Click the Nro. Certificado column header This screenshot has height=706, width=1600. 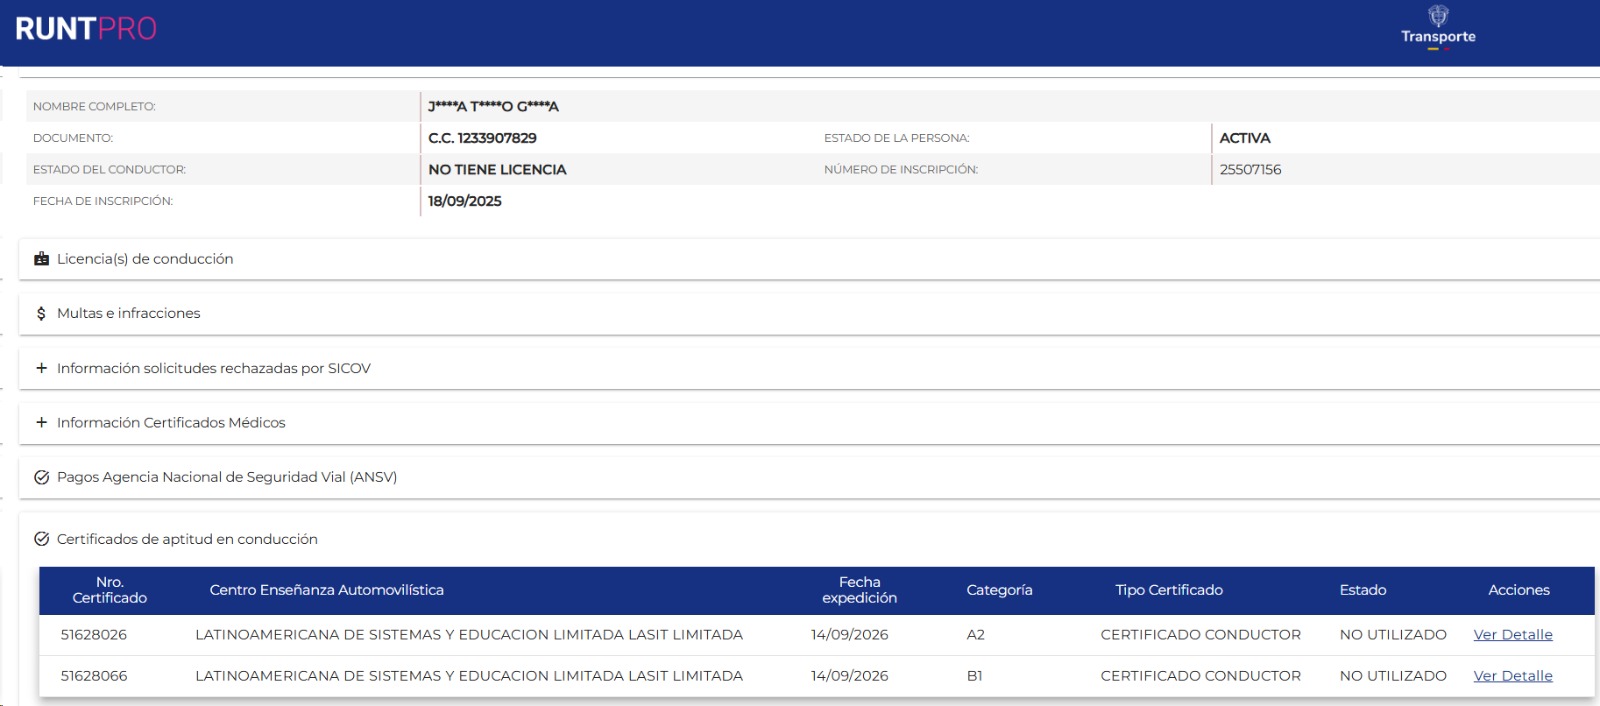(110, 590)
